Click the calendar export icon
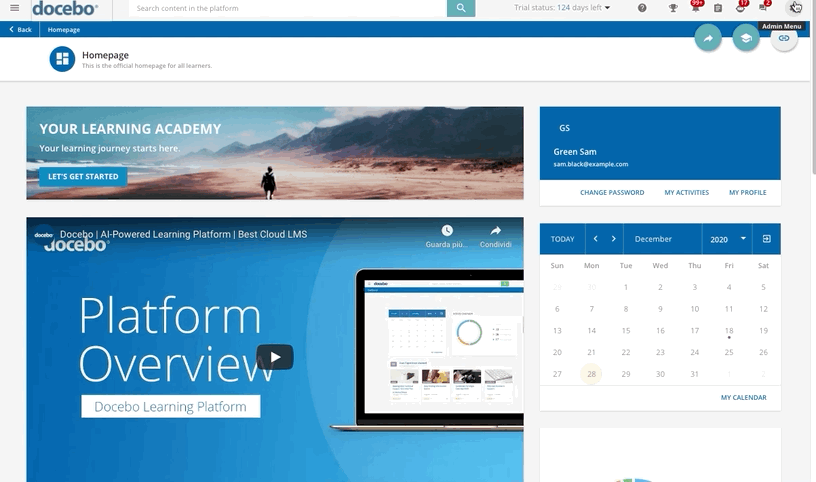 pos(766,239)
